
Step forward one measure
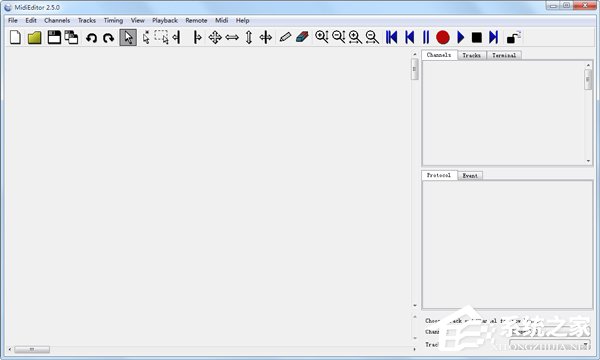coord(494,37)
